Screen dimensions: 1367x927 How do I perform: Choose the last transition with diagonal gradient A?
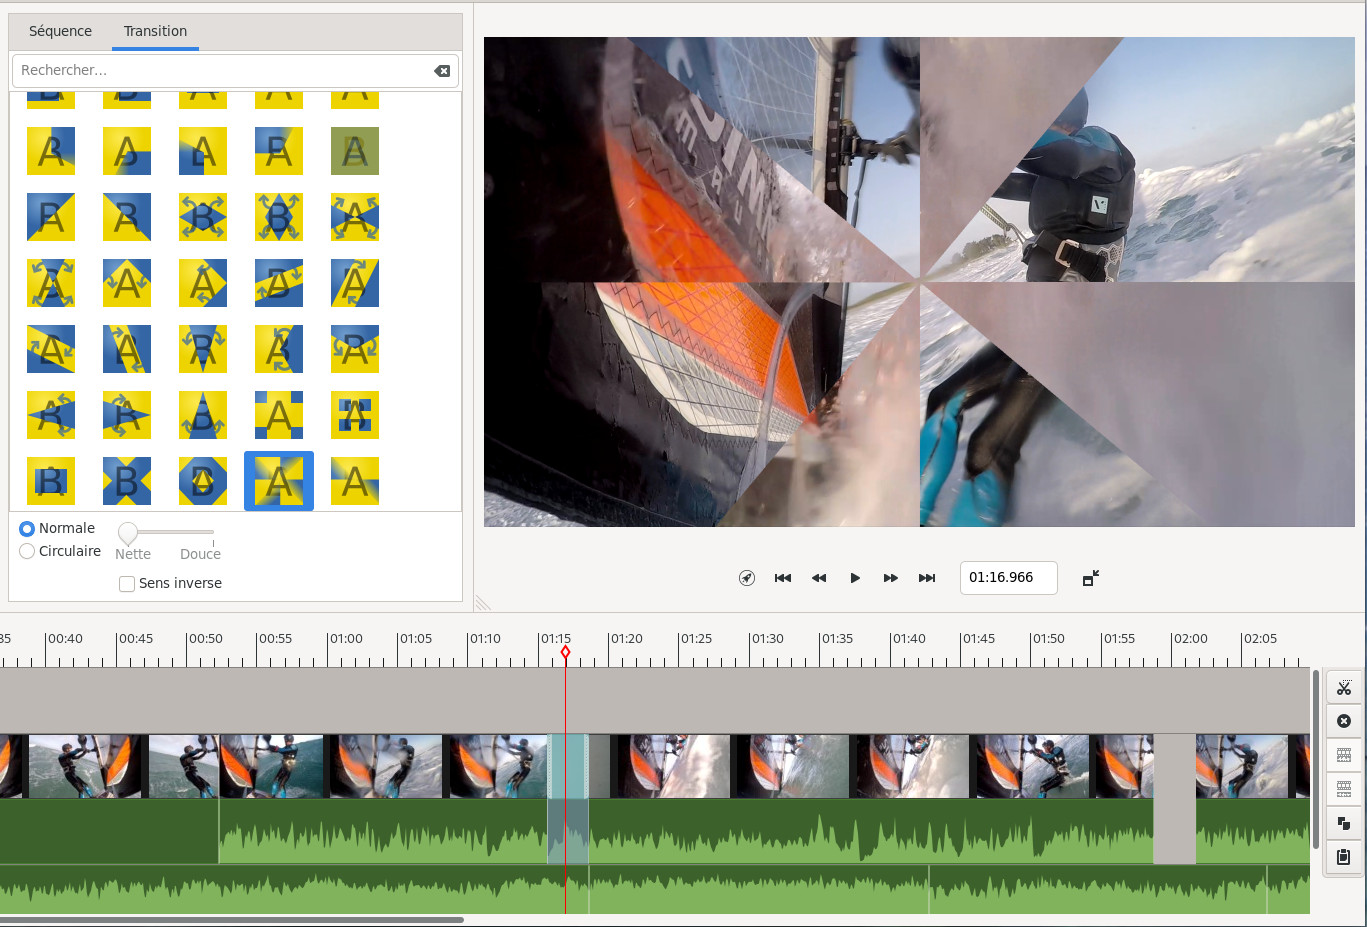point(355,481)
